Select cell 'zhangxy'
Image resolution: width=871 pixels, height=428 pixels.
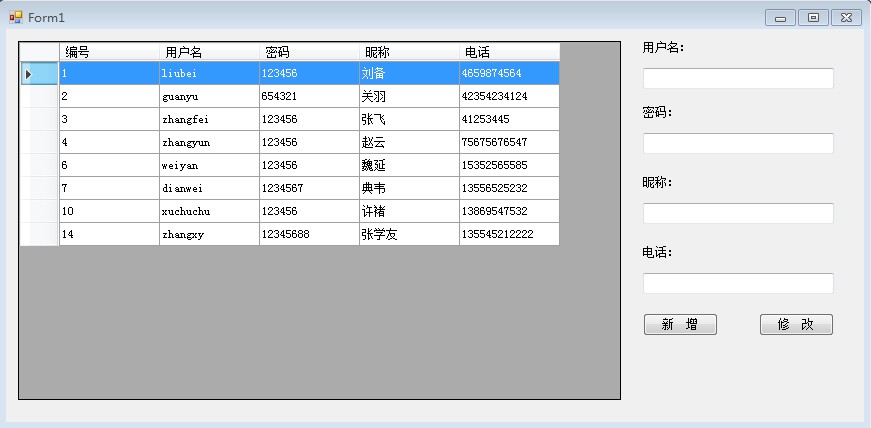209,235
